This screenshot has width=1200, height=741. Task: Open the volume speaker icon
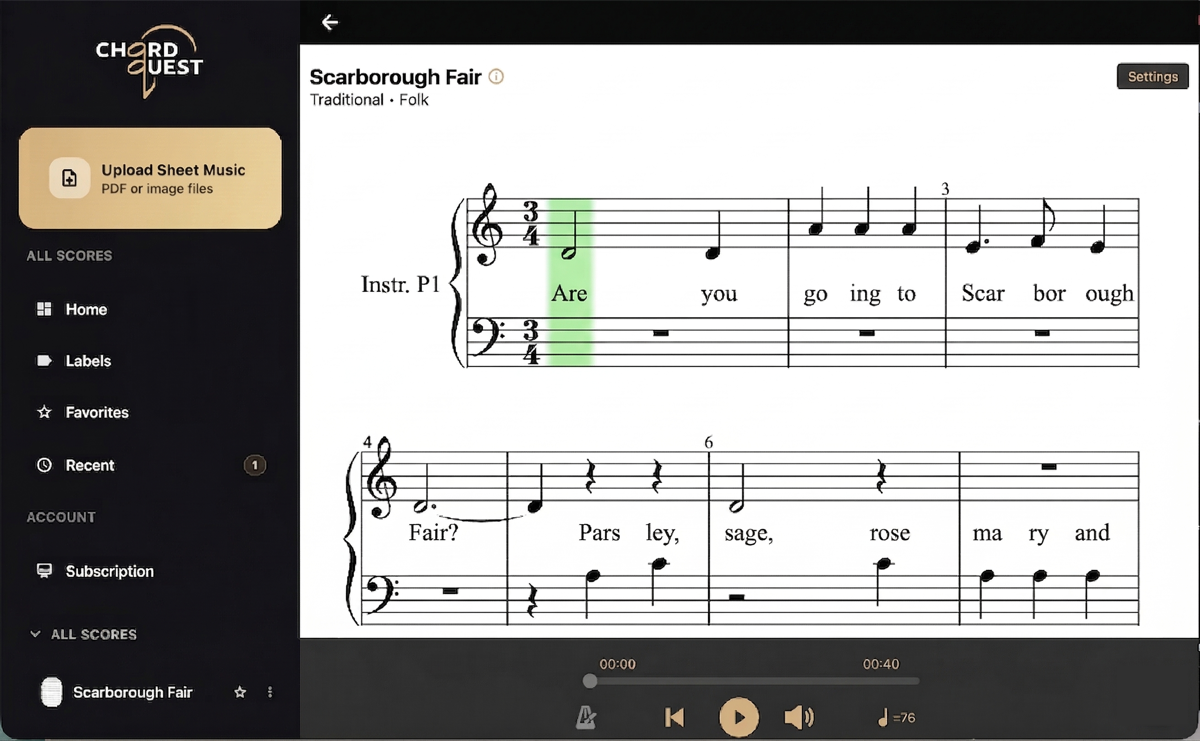click(x=800, y=717)
